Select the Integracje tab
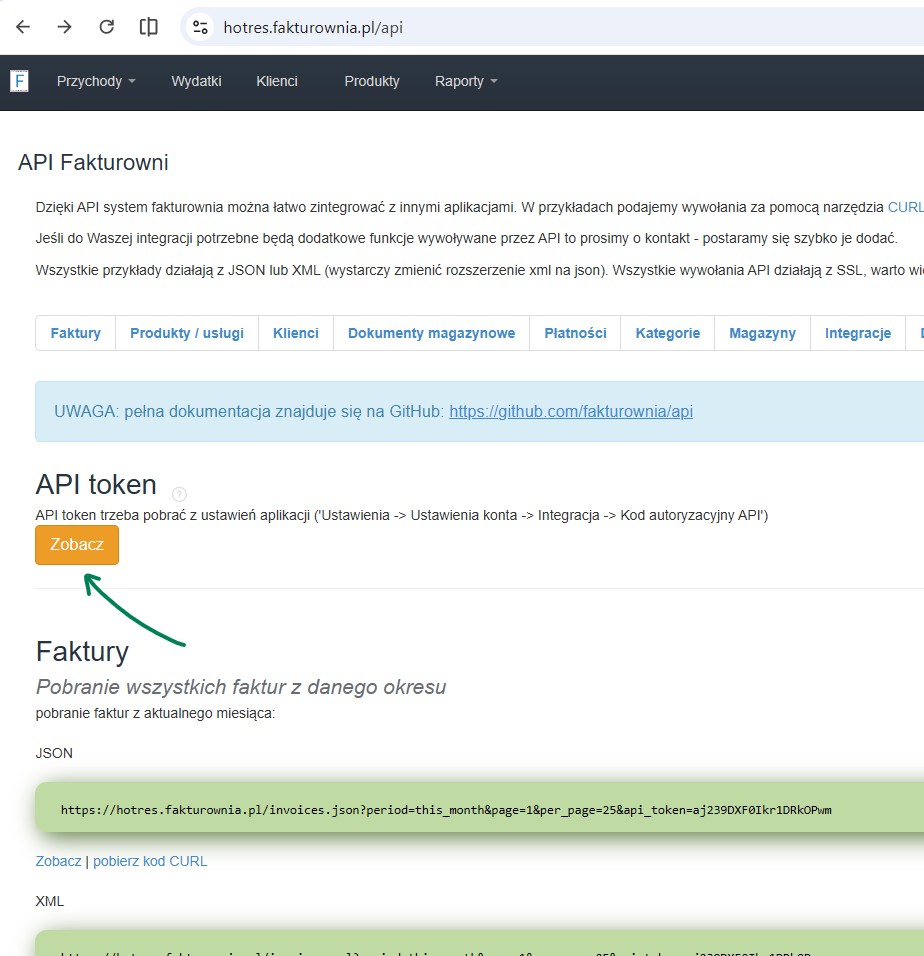 (857, 333)
